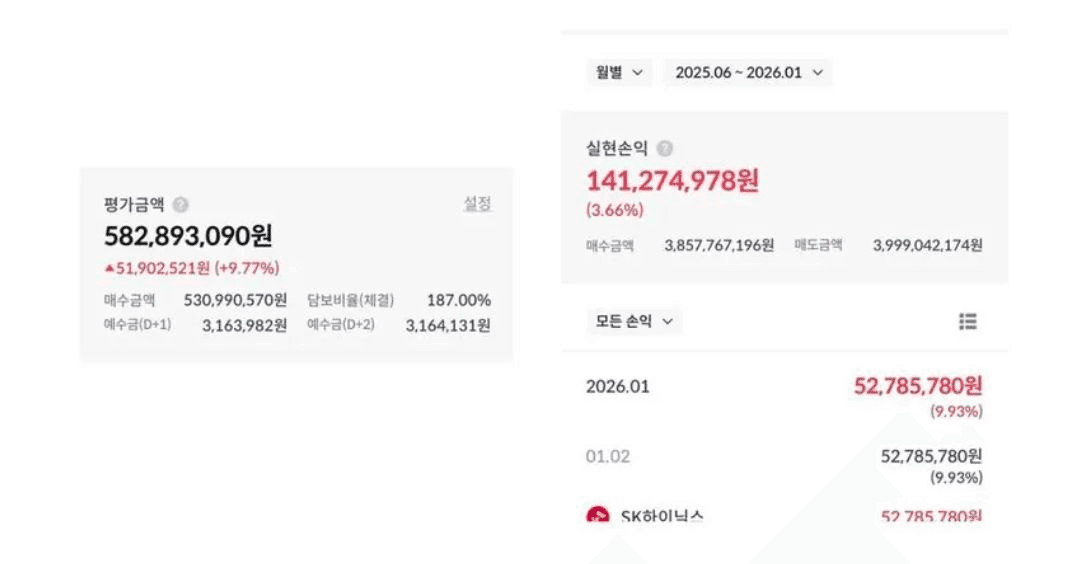
Task: Select the 2026.01 monthly row label
Action: [617, 386]
